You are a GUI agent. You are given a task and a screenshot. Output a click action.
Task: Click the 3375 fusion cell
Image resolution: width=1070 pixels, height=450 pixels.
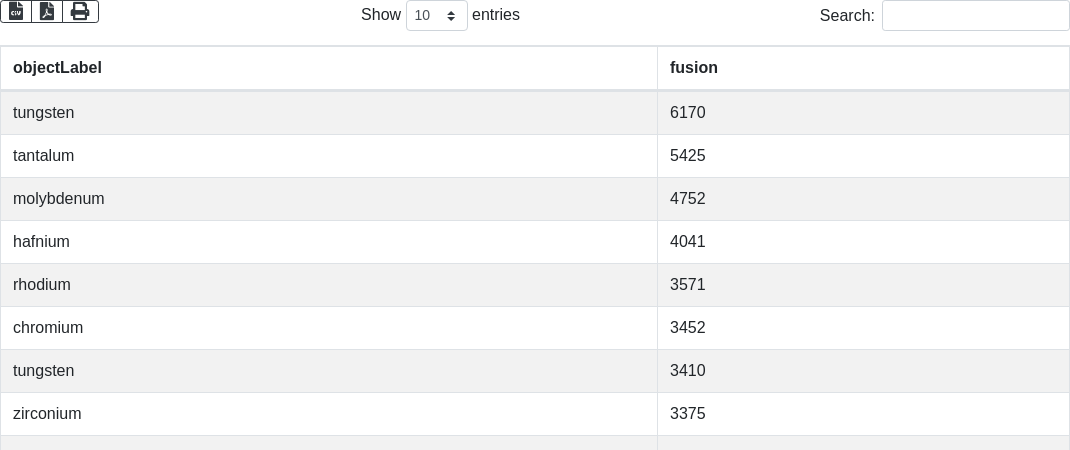(688, 414)
